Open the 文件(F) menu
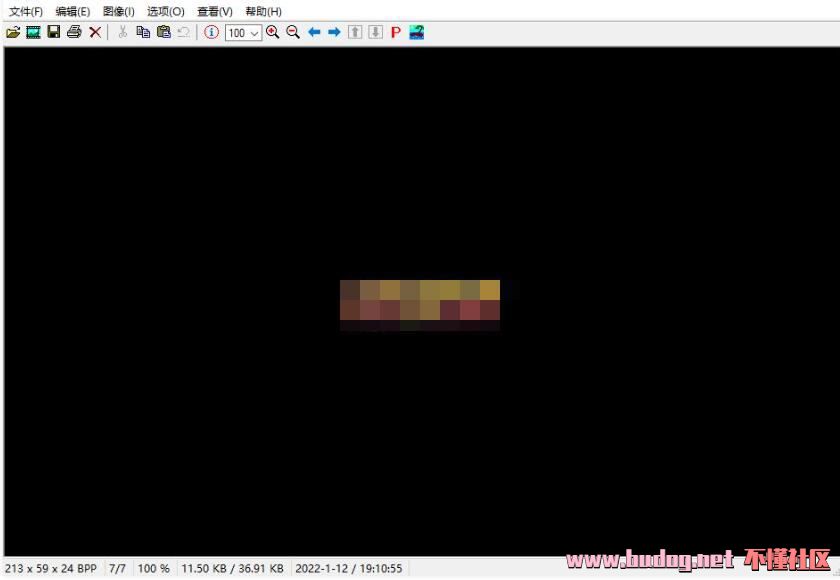This screenshot has width=840, height=580. pyautogui.click(x=26, y=11)
